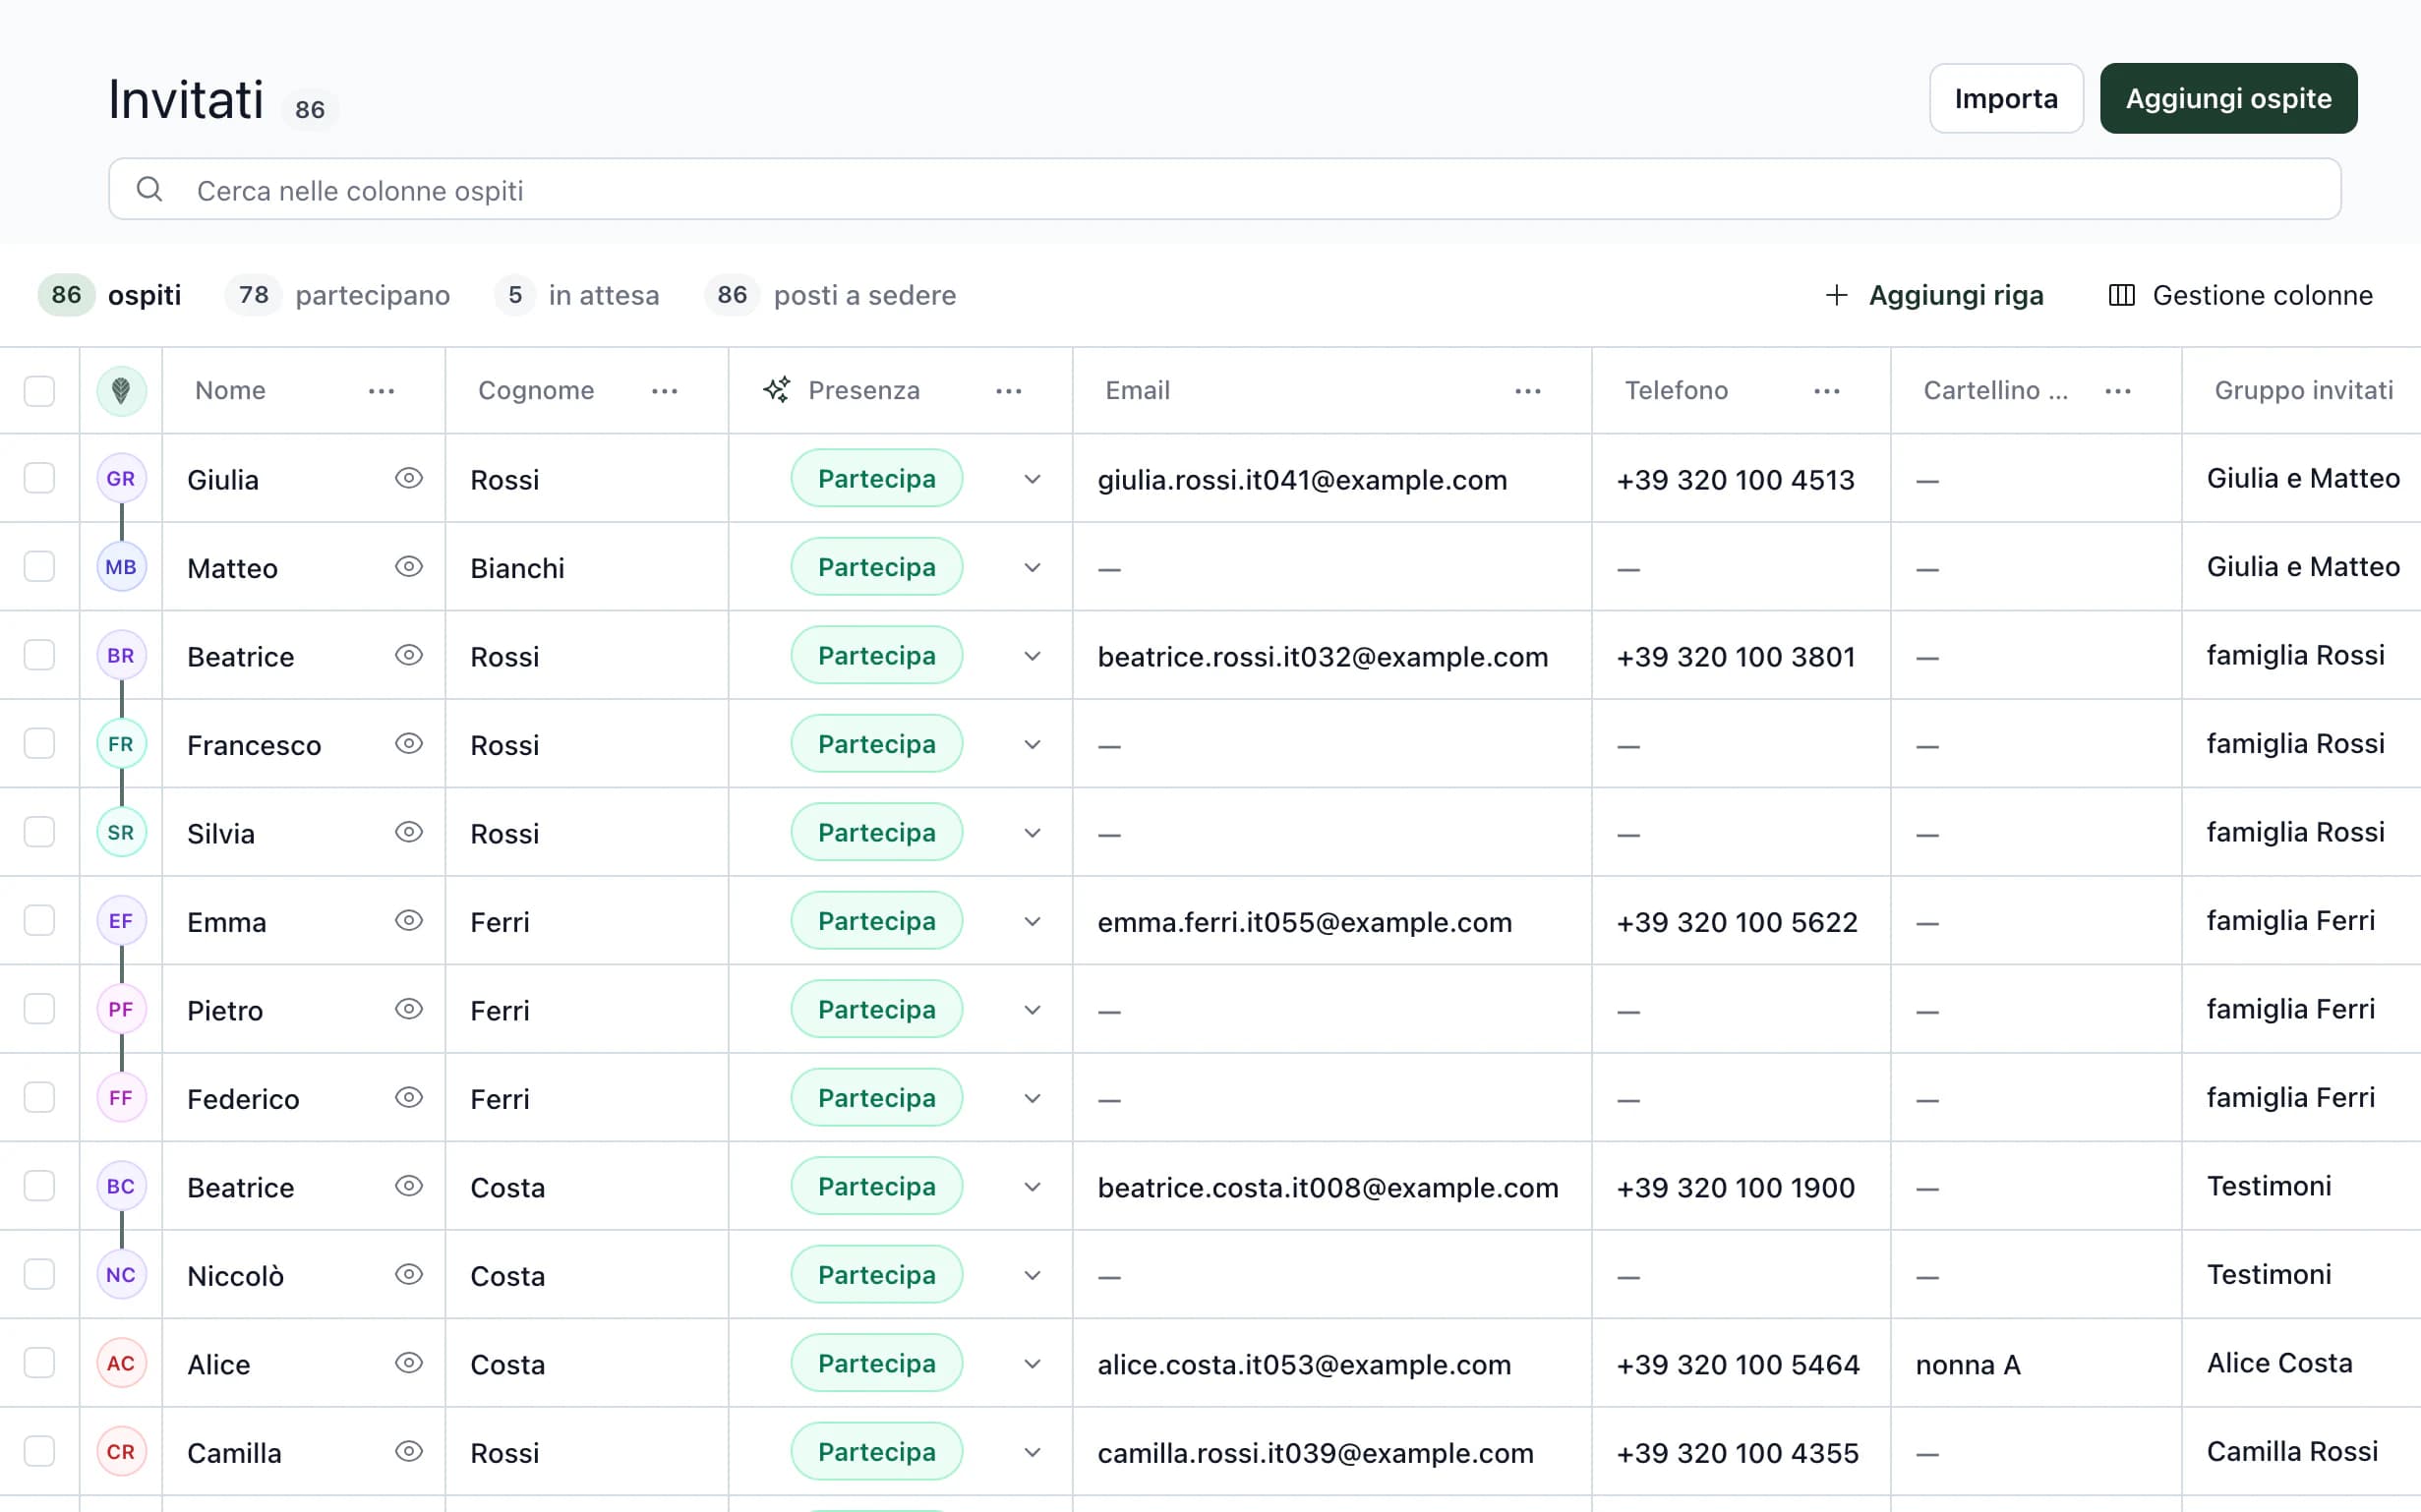
Task: Expand presence dropdown for Giulia Rossi
Action: [1032, 479]
